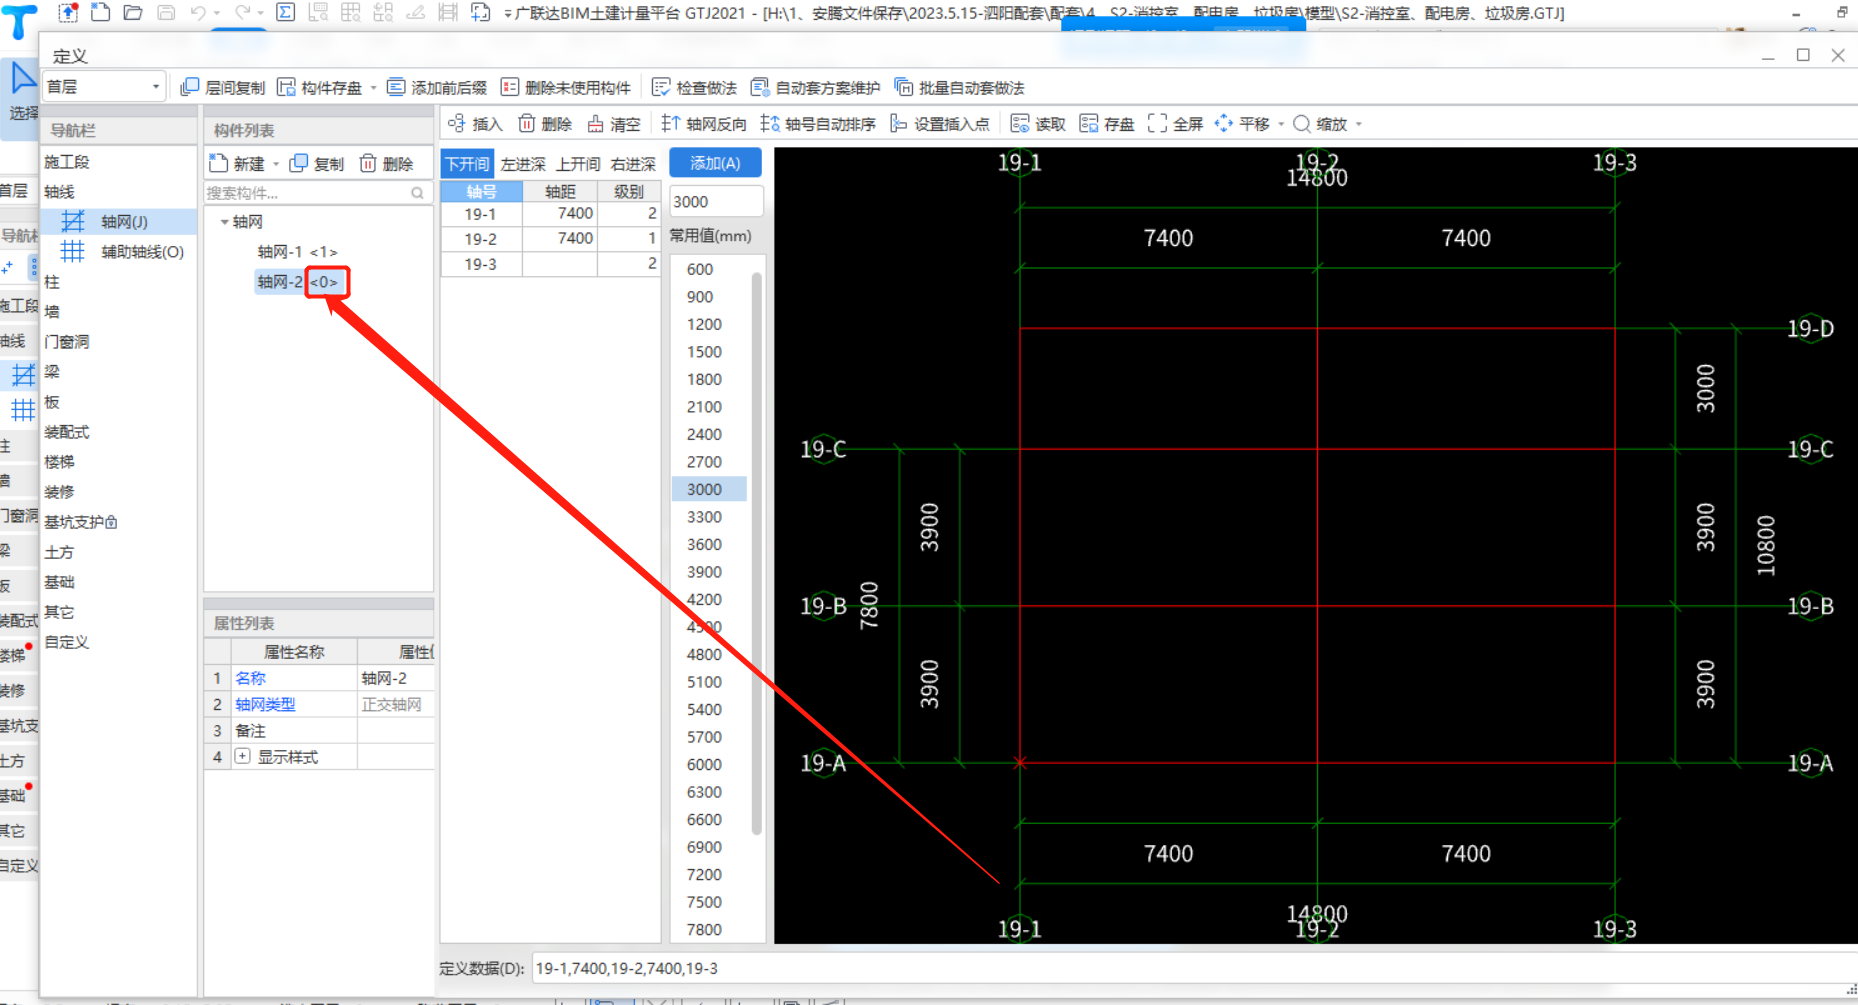The height and width of the screenshot is (1005, 1858).
Task: Click the 19-2 axis number cell
Action: 481,239
